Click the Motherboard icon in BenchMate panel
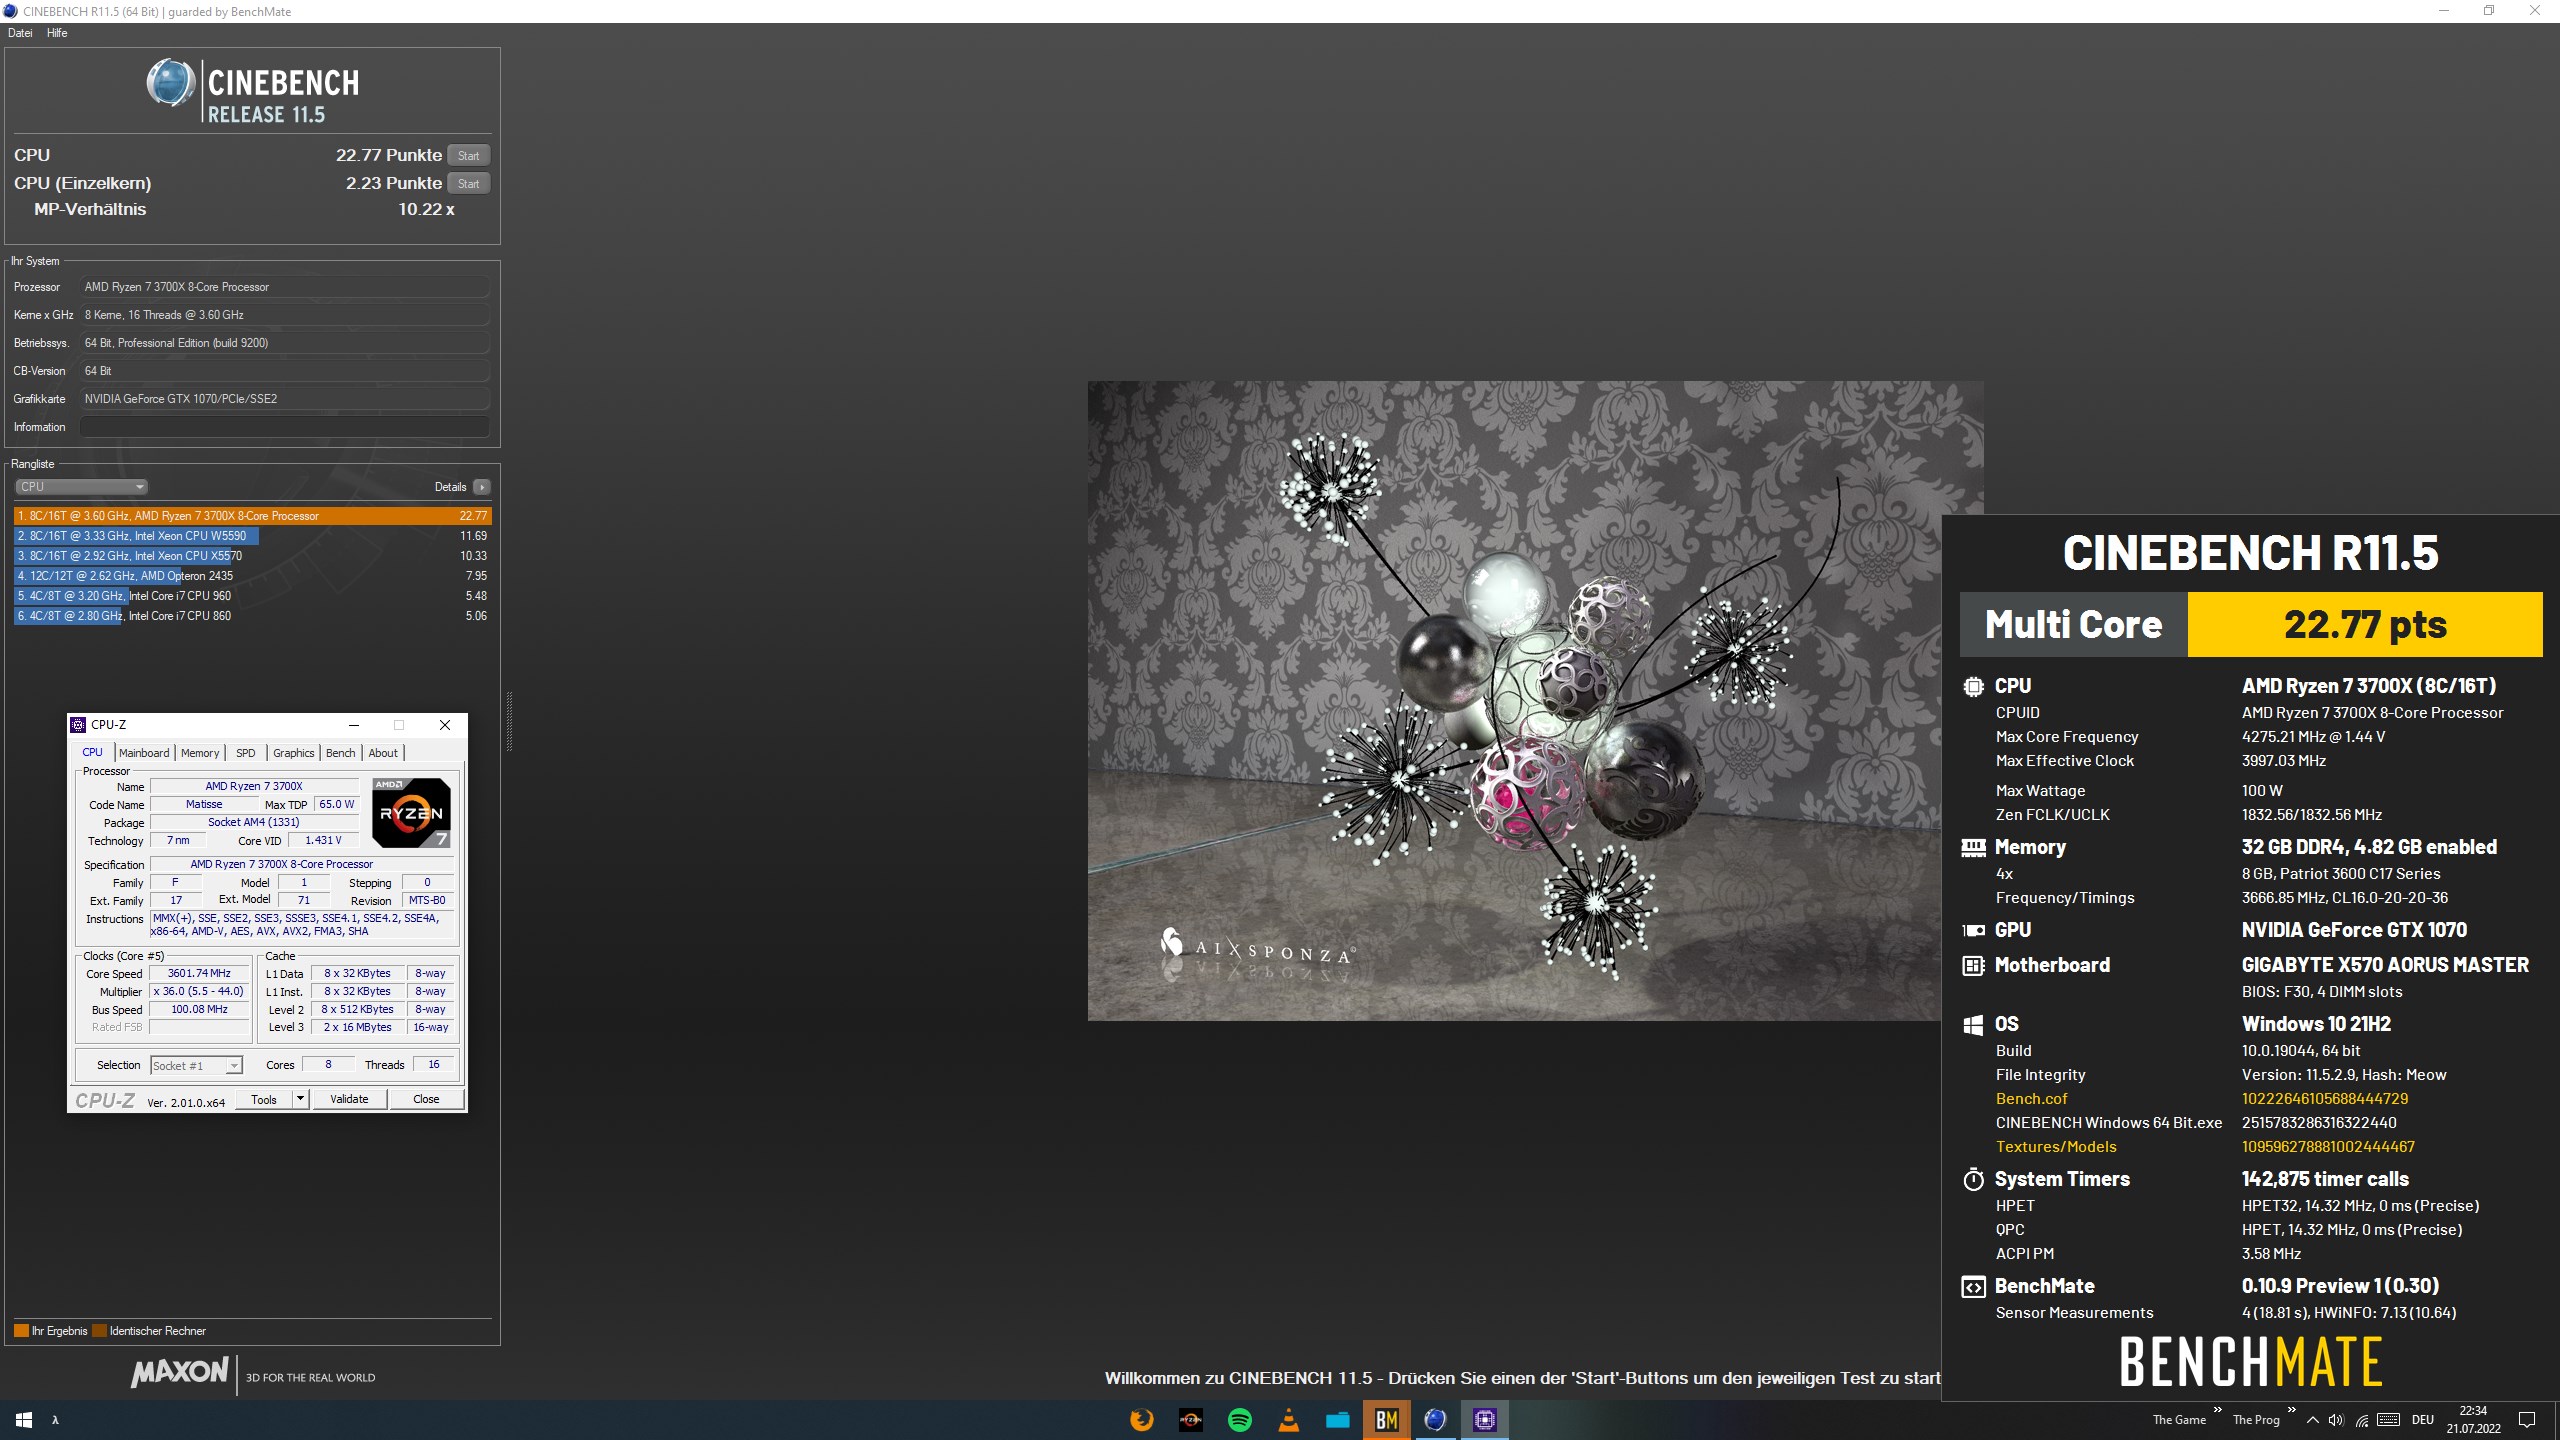Image resolution: width=2560 pixels, height=1440 pixels. point(1973,966)
